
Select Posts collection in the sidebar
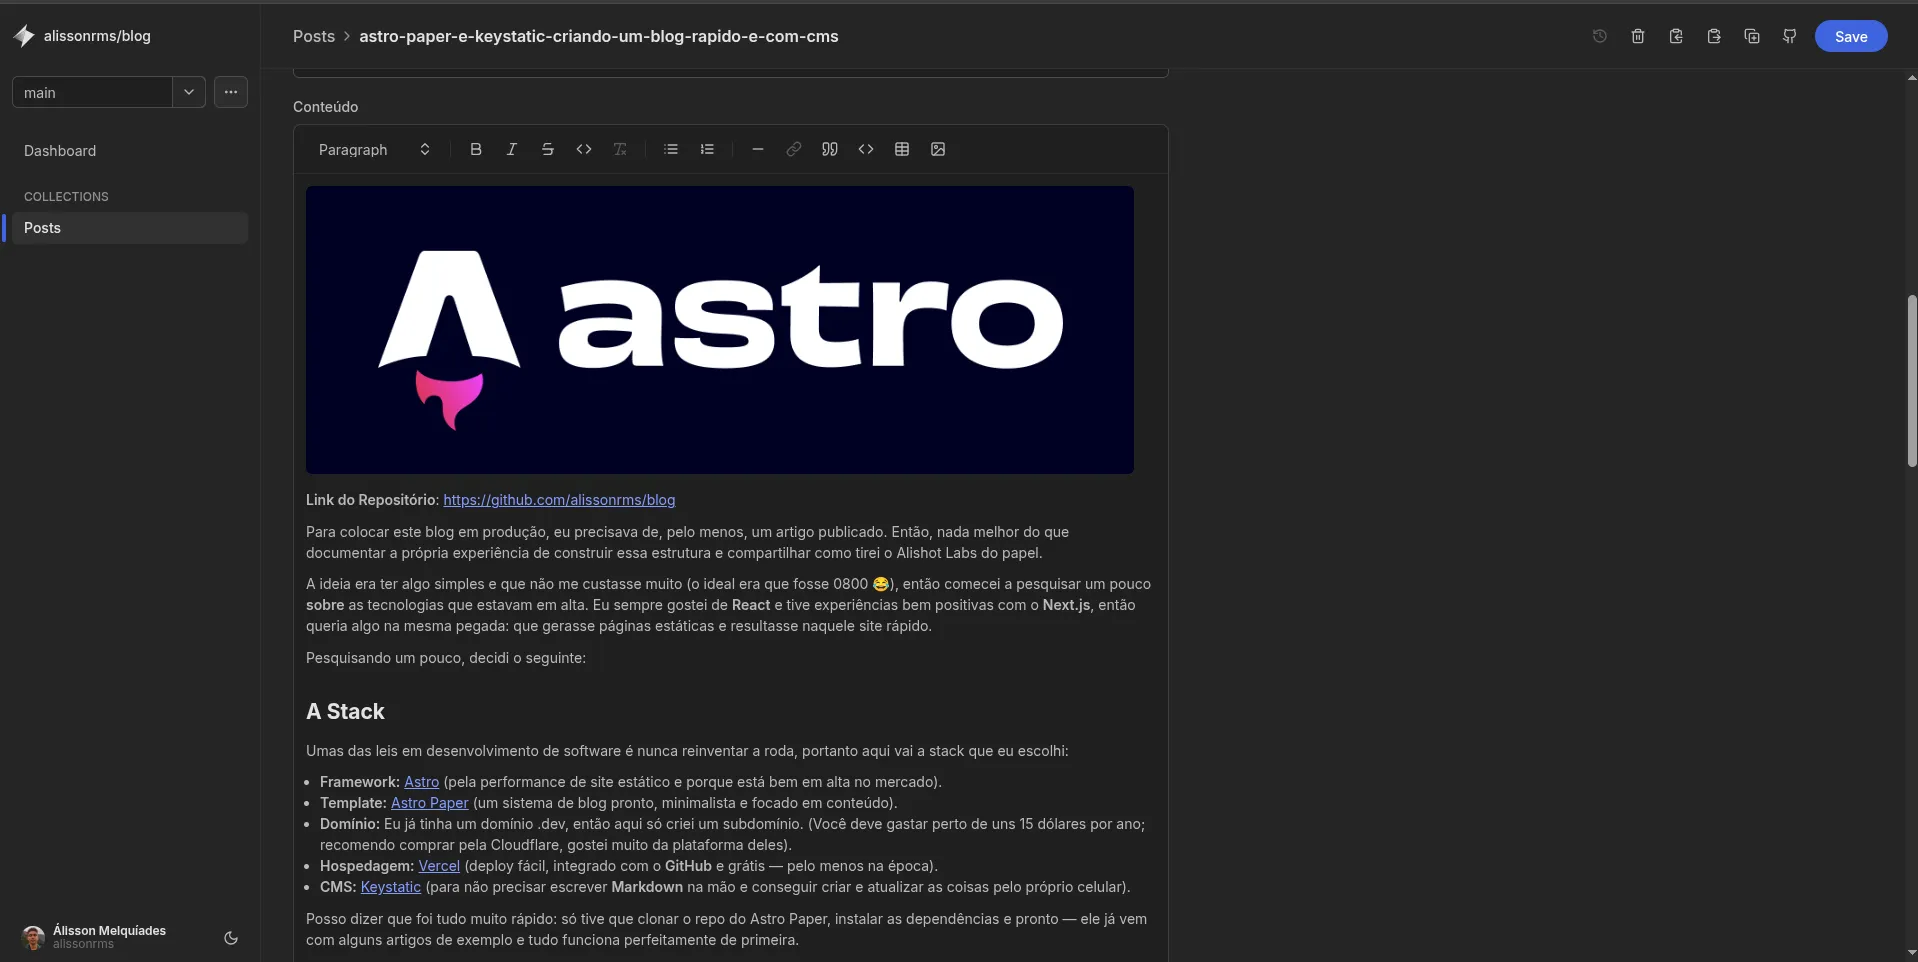point(43,228)
